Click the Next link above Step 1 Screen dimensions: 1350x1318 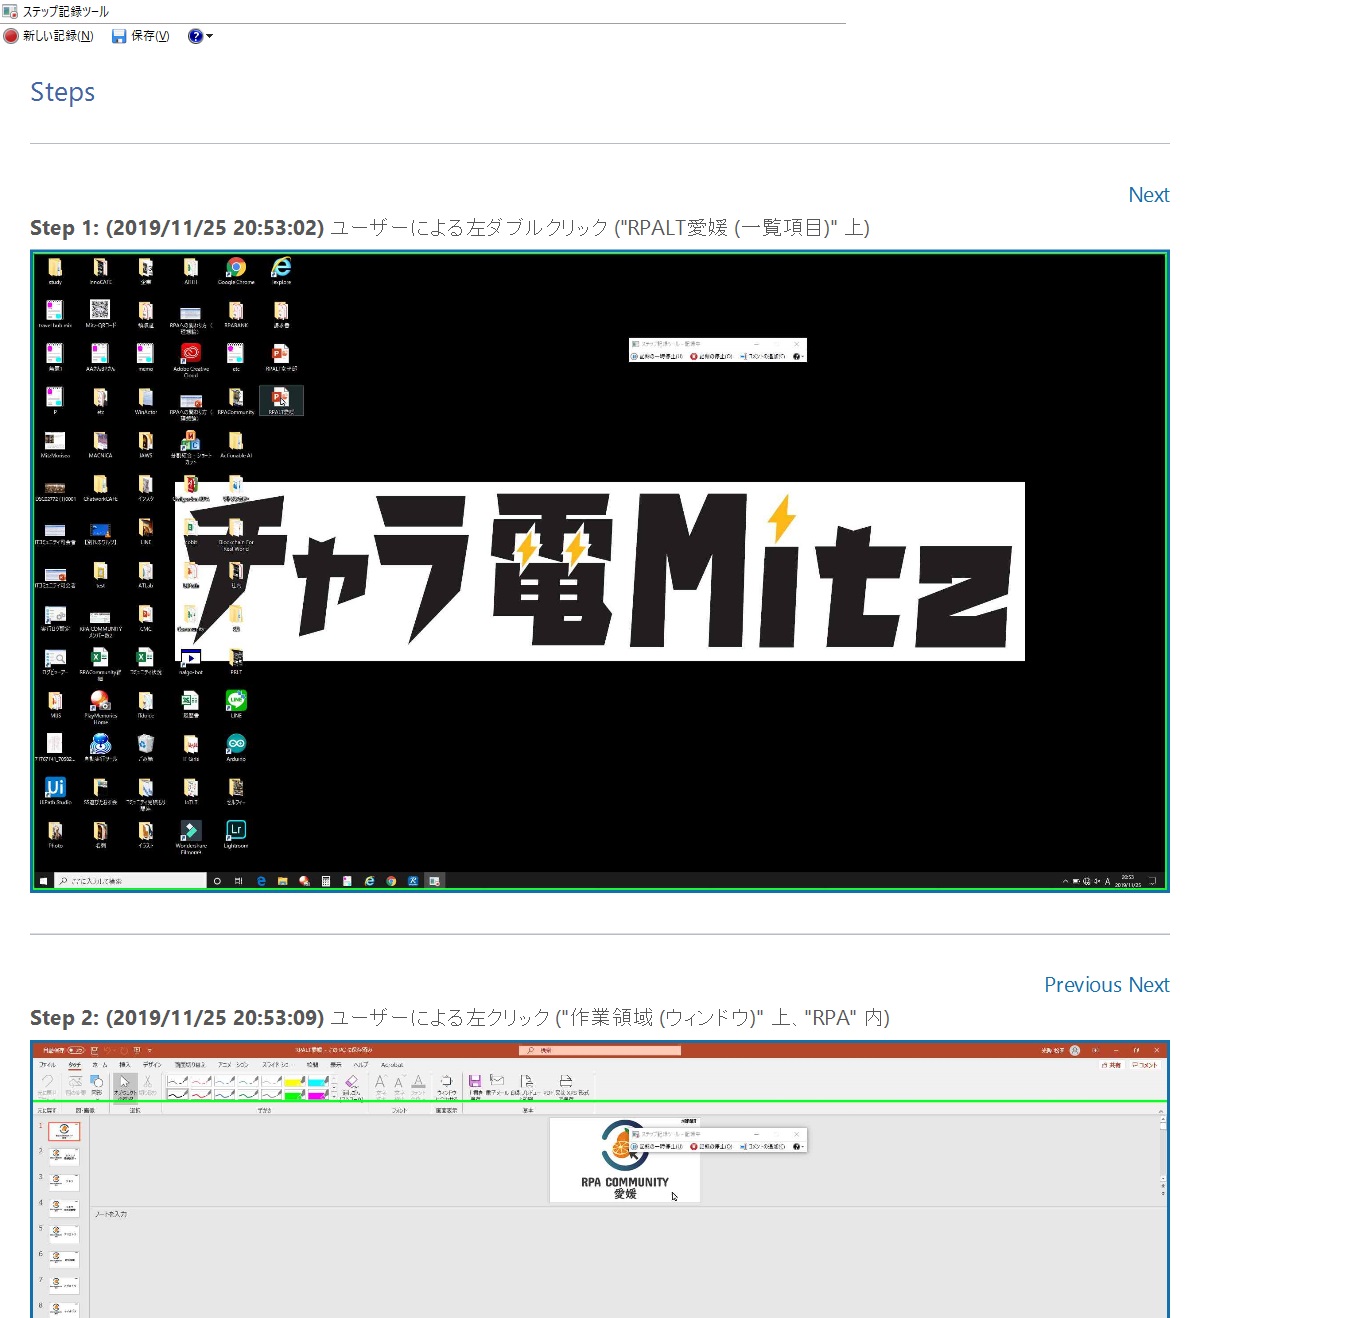[1148, 194]
